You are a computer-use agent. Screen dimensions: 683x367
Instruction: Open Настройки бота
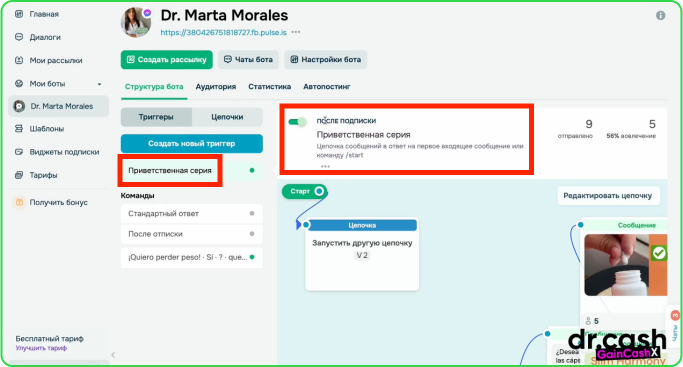click(x=326, y=60)
